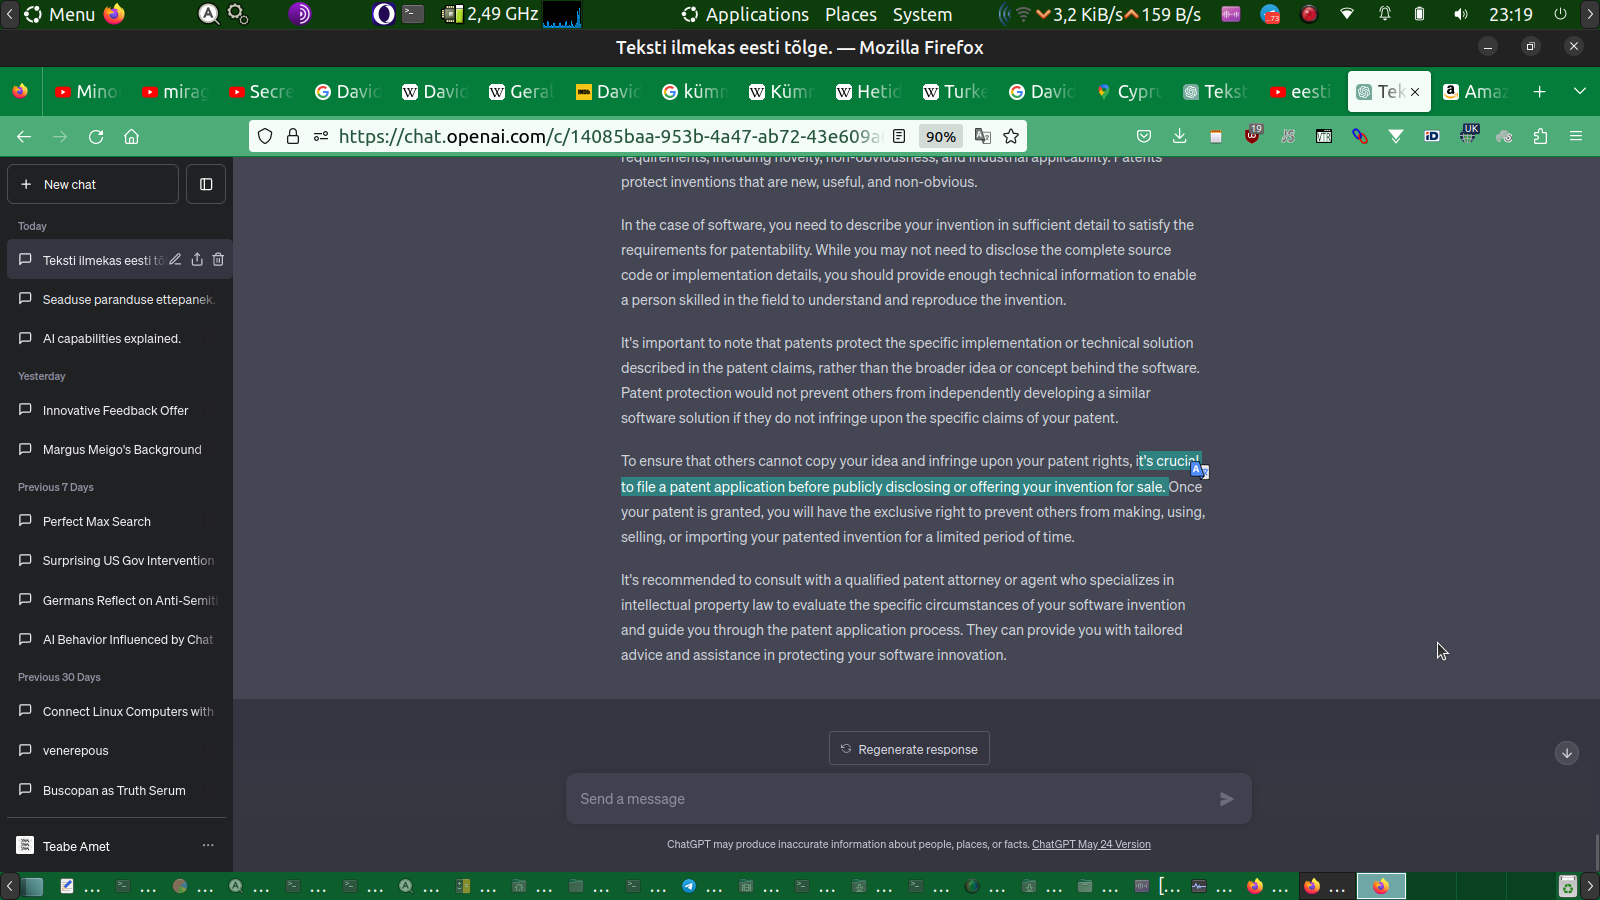Image resolution: width=1600 pixels, height=900 pixels.
Task: Open the ChatGPT May 24 Version link
Action: pos(1091,844)
